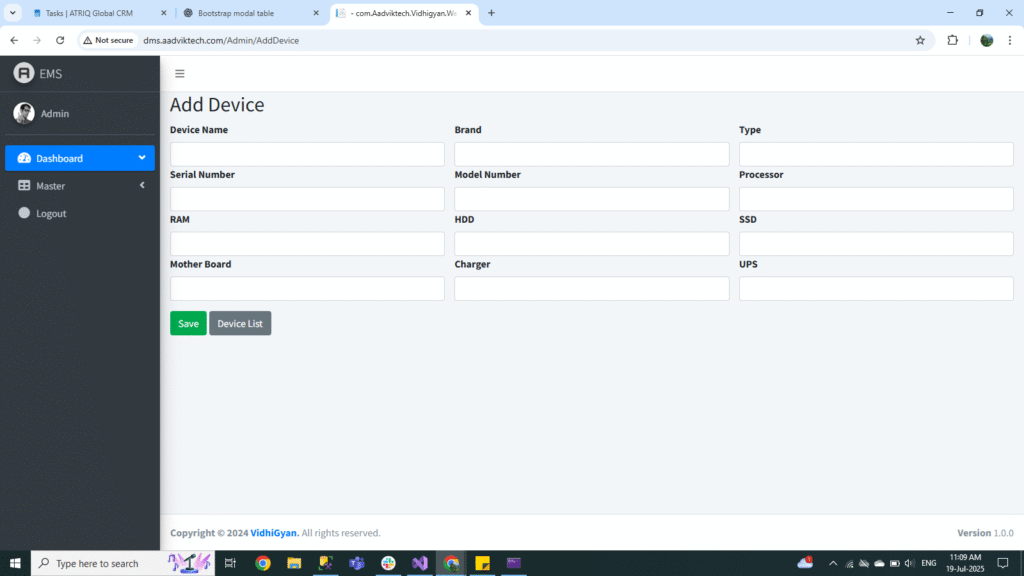Open a new browser tab
Screen dimensions: 1024x576
pyautogui.click(x=491, y=13)
